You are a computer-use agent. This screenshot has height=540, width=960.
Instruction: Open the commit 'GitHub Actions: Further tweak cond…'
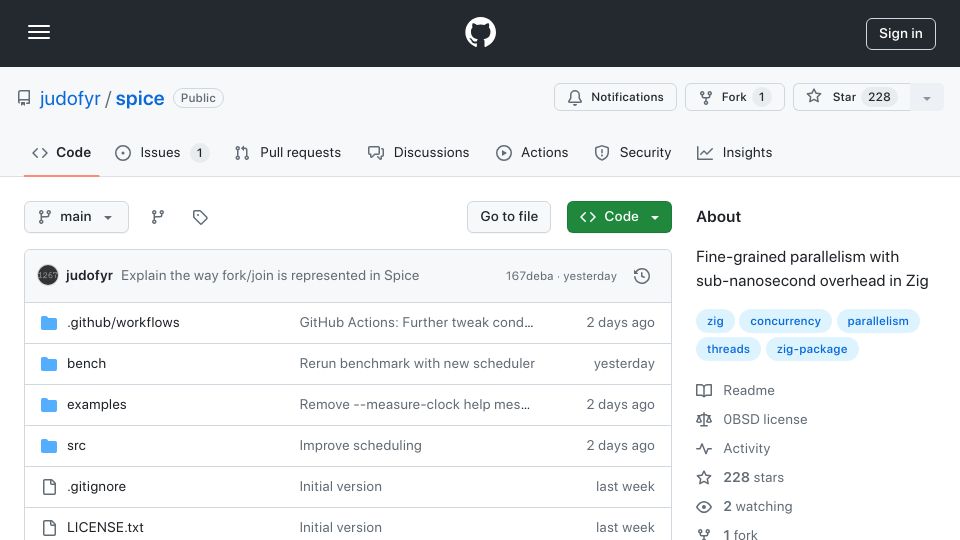click(x=416, y=323)
